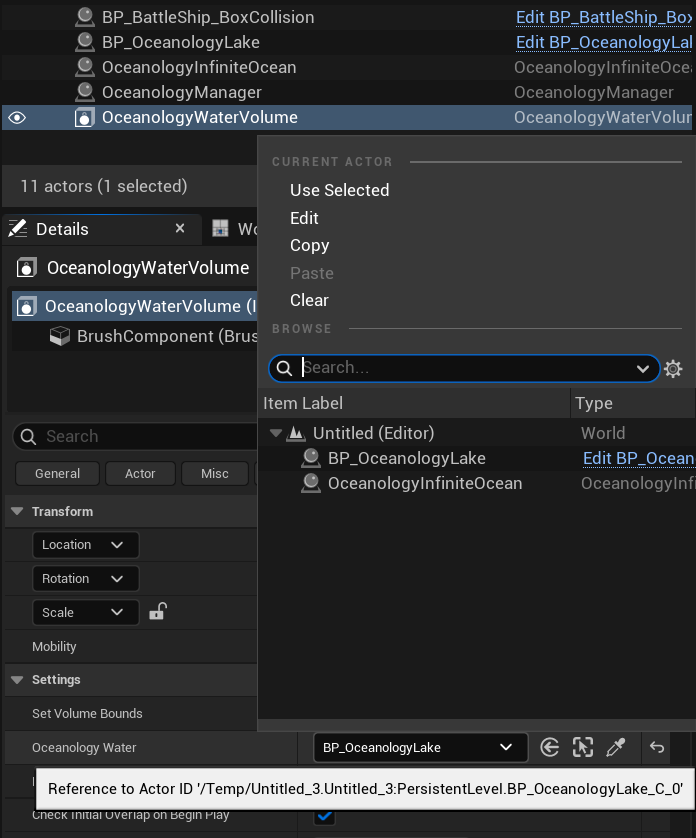Click the General filter button
The image size is (696, 838).
click(57, 474)
